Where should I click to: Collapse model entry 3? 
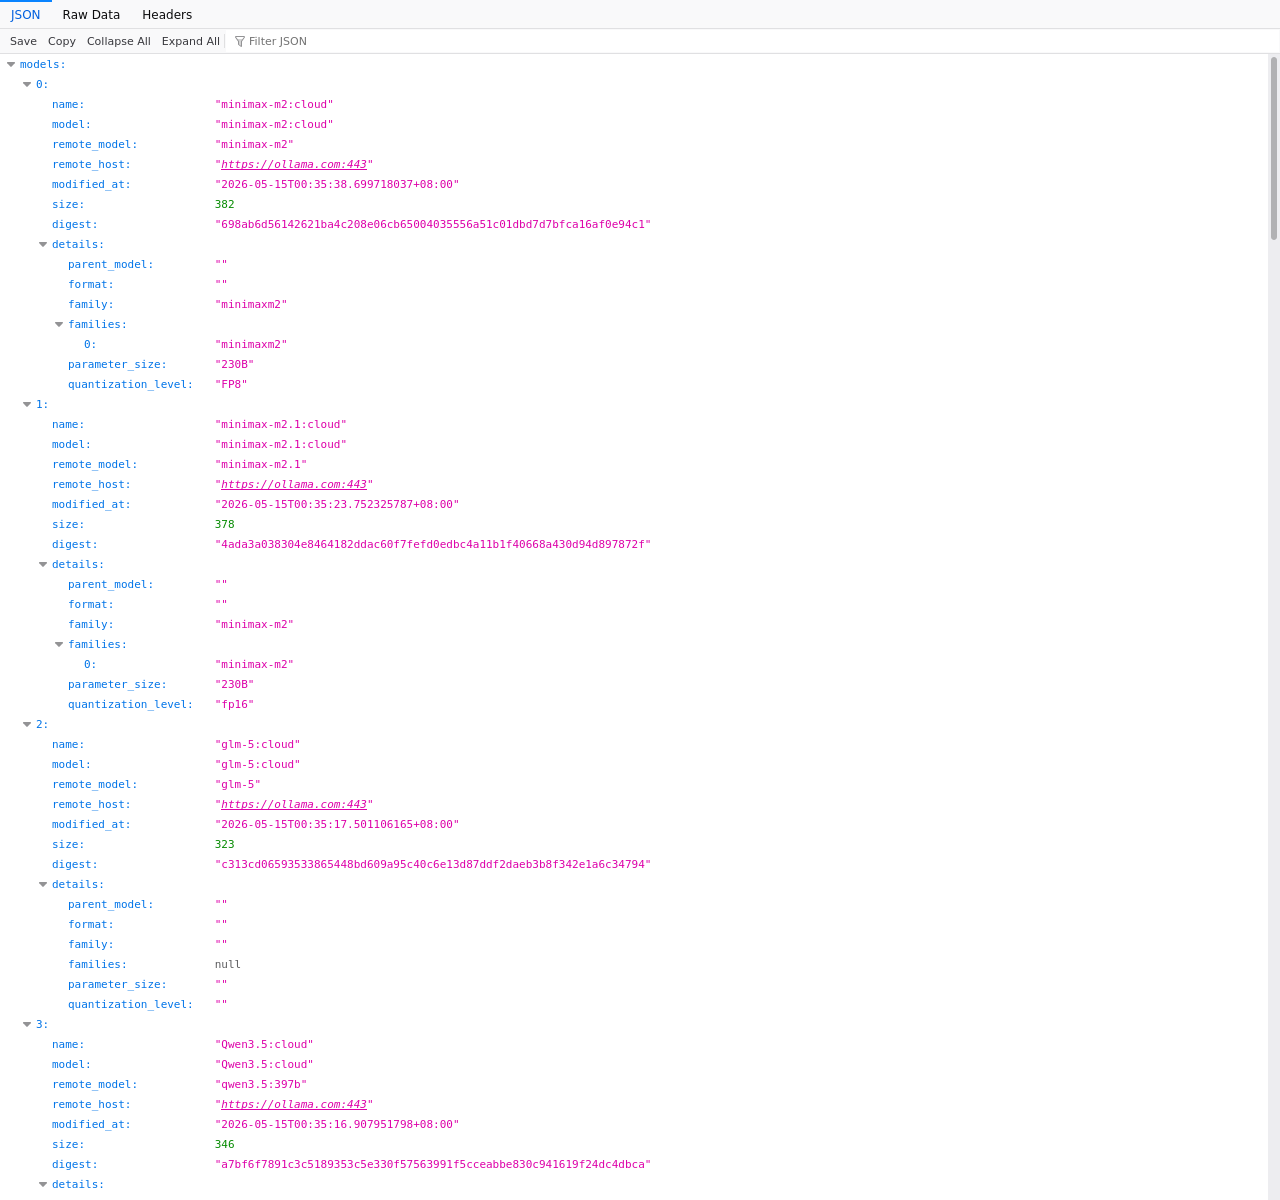[x=27, y=1024]
